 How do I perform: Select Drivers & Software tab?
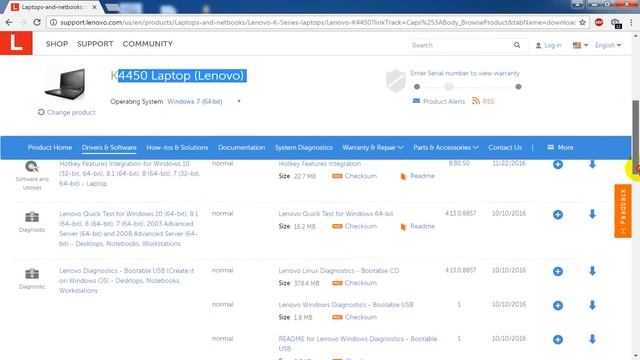pos(109,147)
